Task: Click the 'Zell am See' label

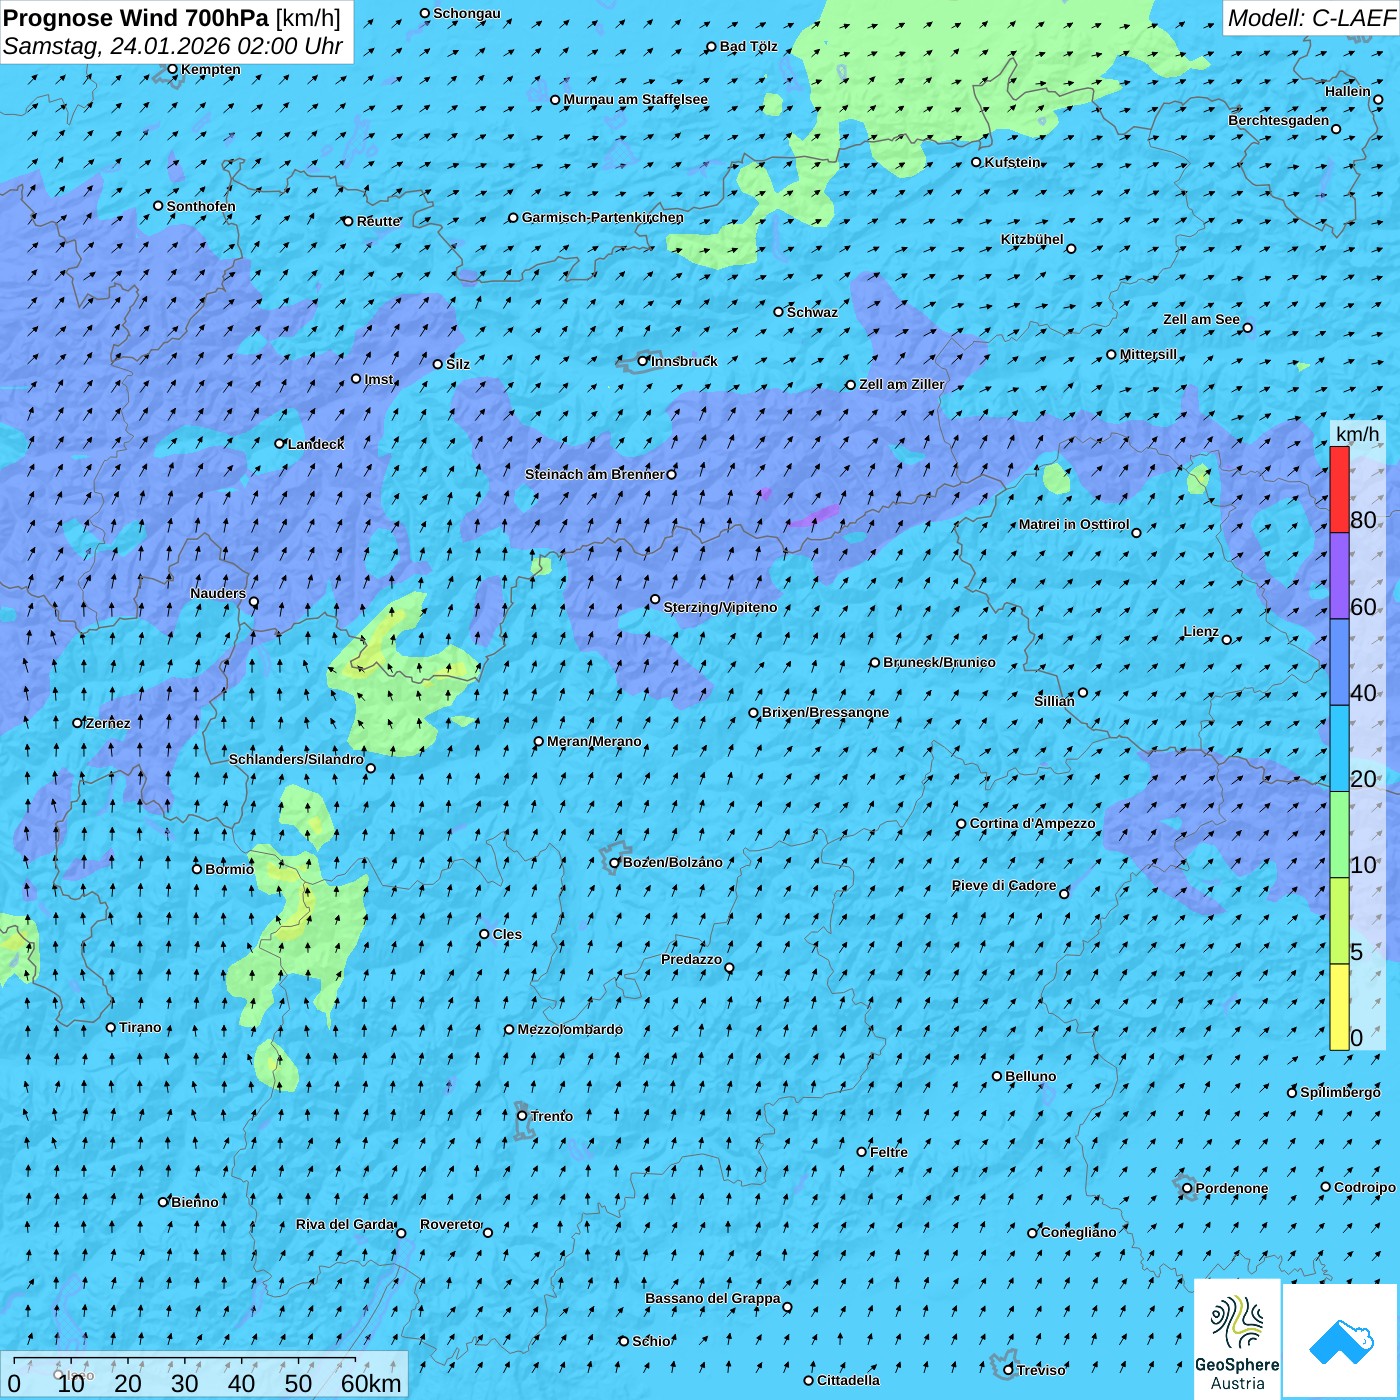Action: (x=1201, y=319)
